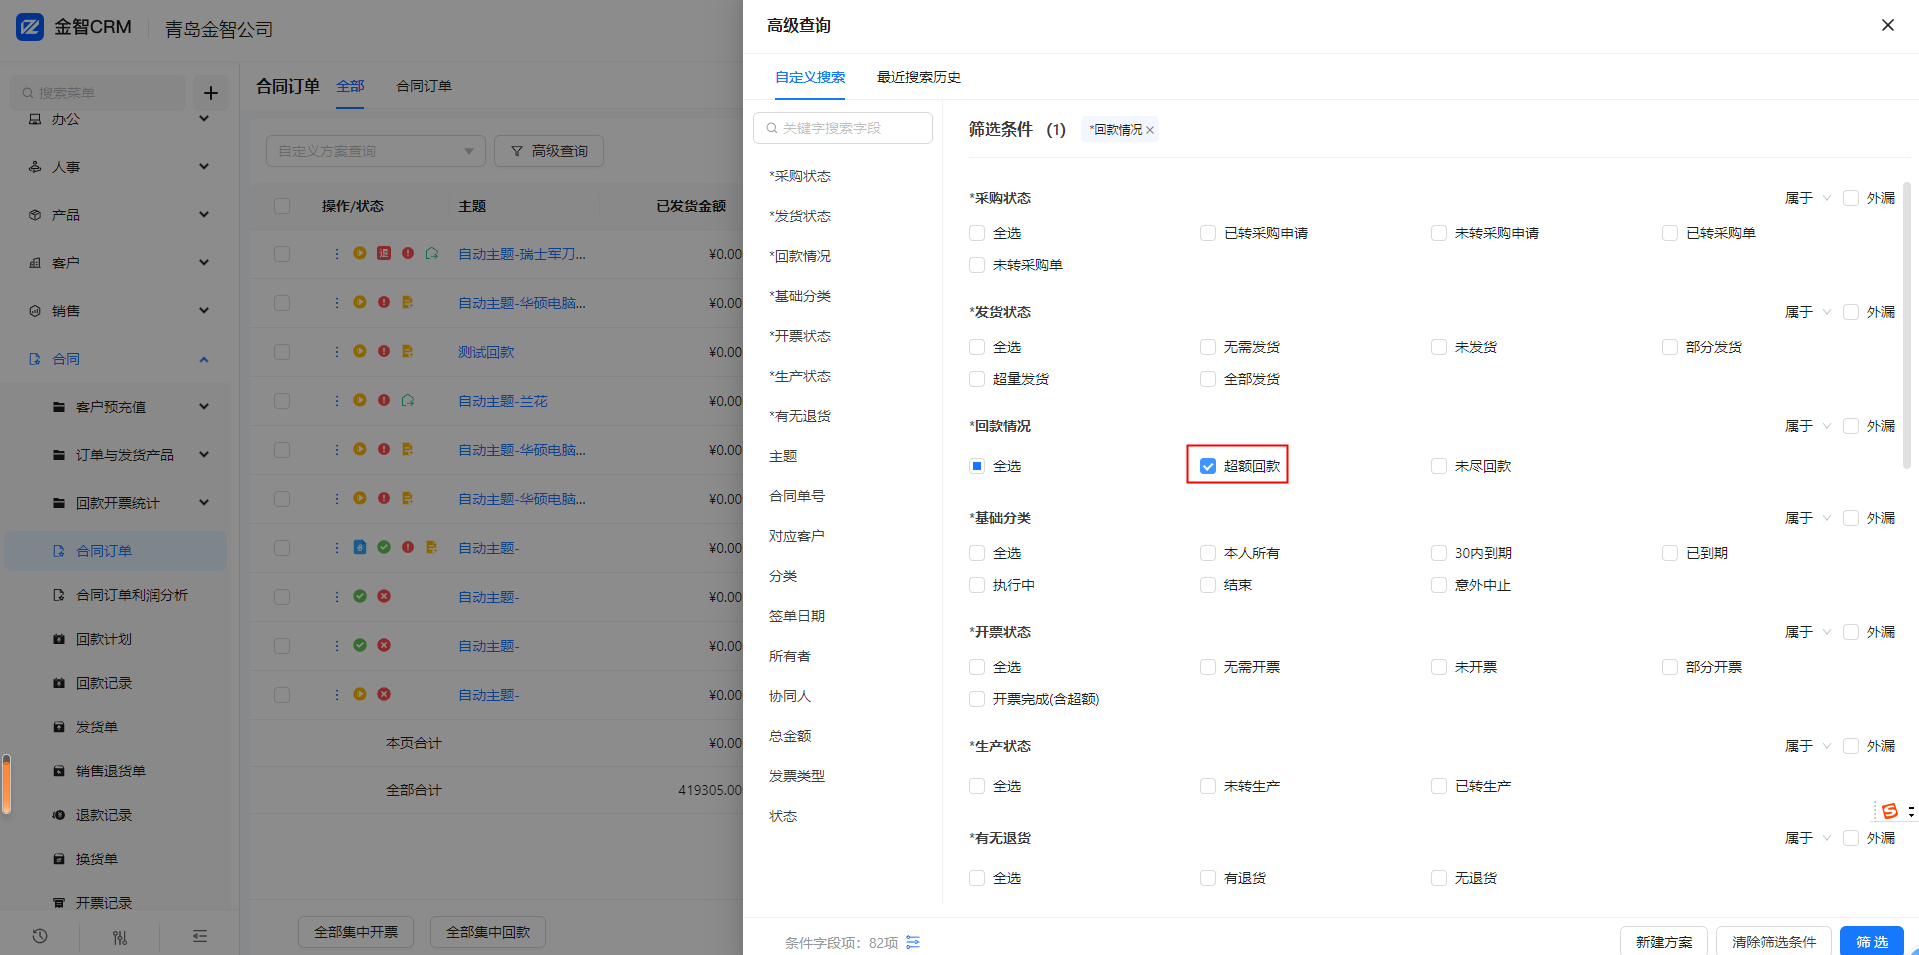Click the Sogou input method icon
Image resolution: width=1919 pixels, height=955 pixels.
tap(1889, 811)
